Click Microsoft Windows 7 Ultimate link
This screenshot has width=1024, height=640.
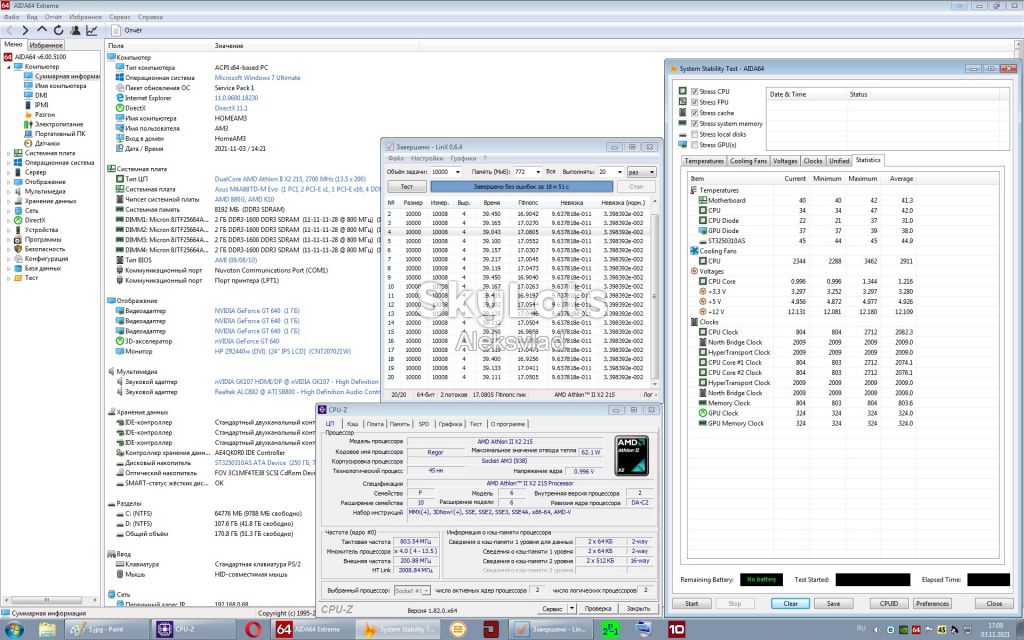coord(257,78)
